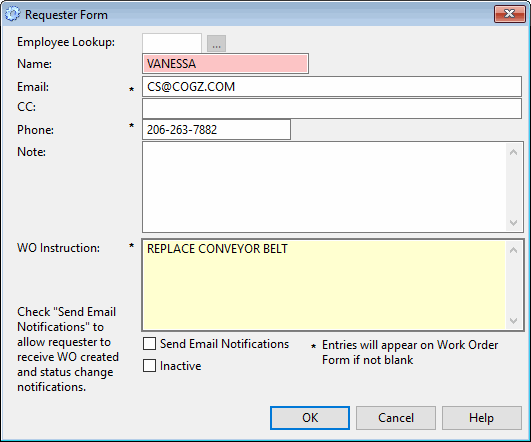Select the Name field containing VANESSA
531x442 pixels.
(225, 63)
